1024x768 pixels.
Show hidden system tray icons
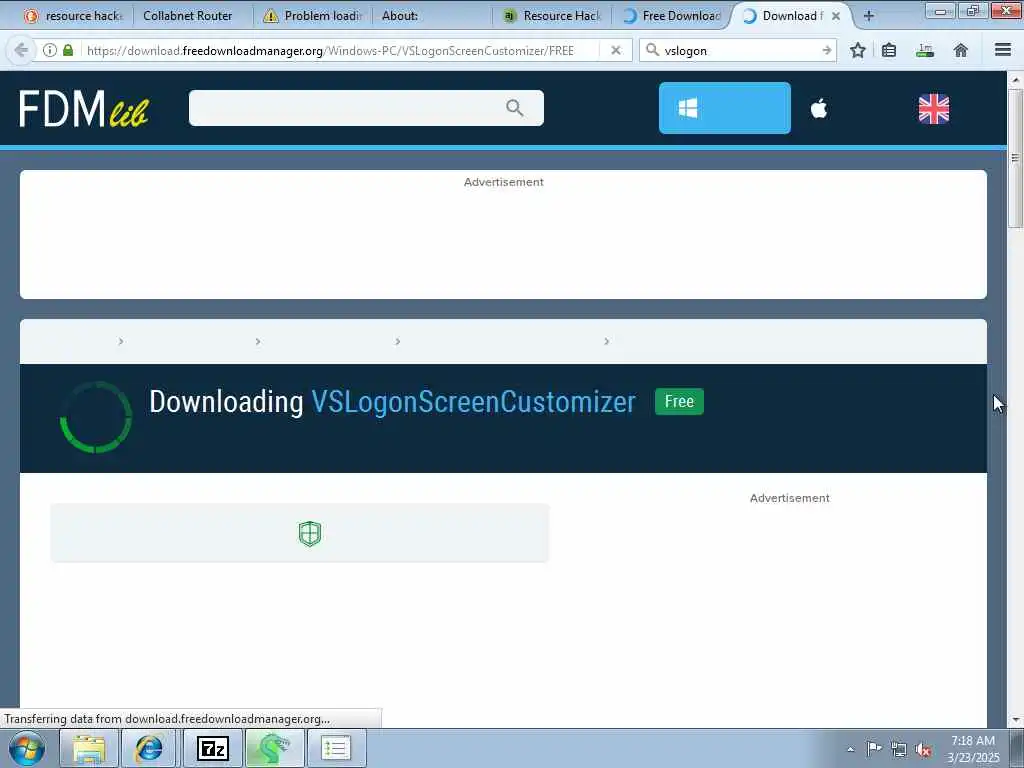850,749
